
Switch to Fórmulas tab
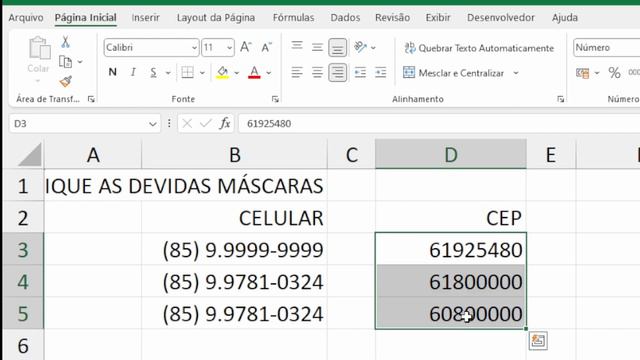coord(293,18)
